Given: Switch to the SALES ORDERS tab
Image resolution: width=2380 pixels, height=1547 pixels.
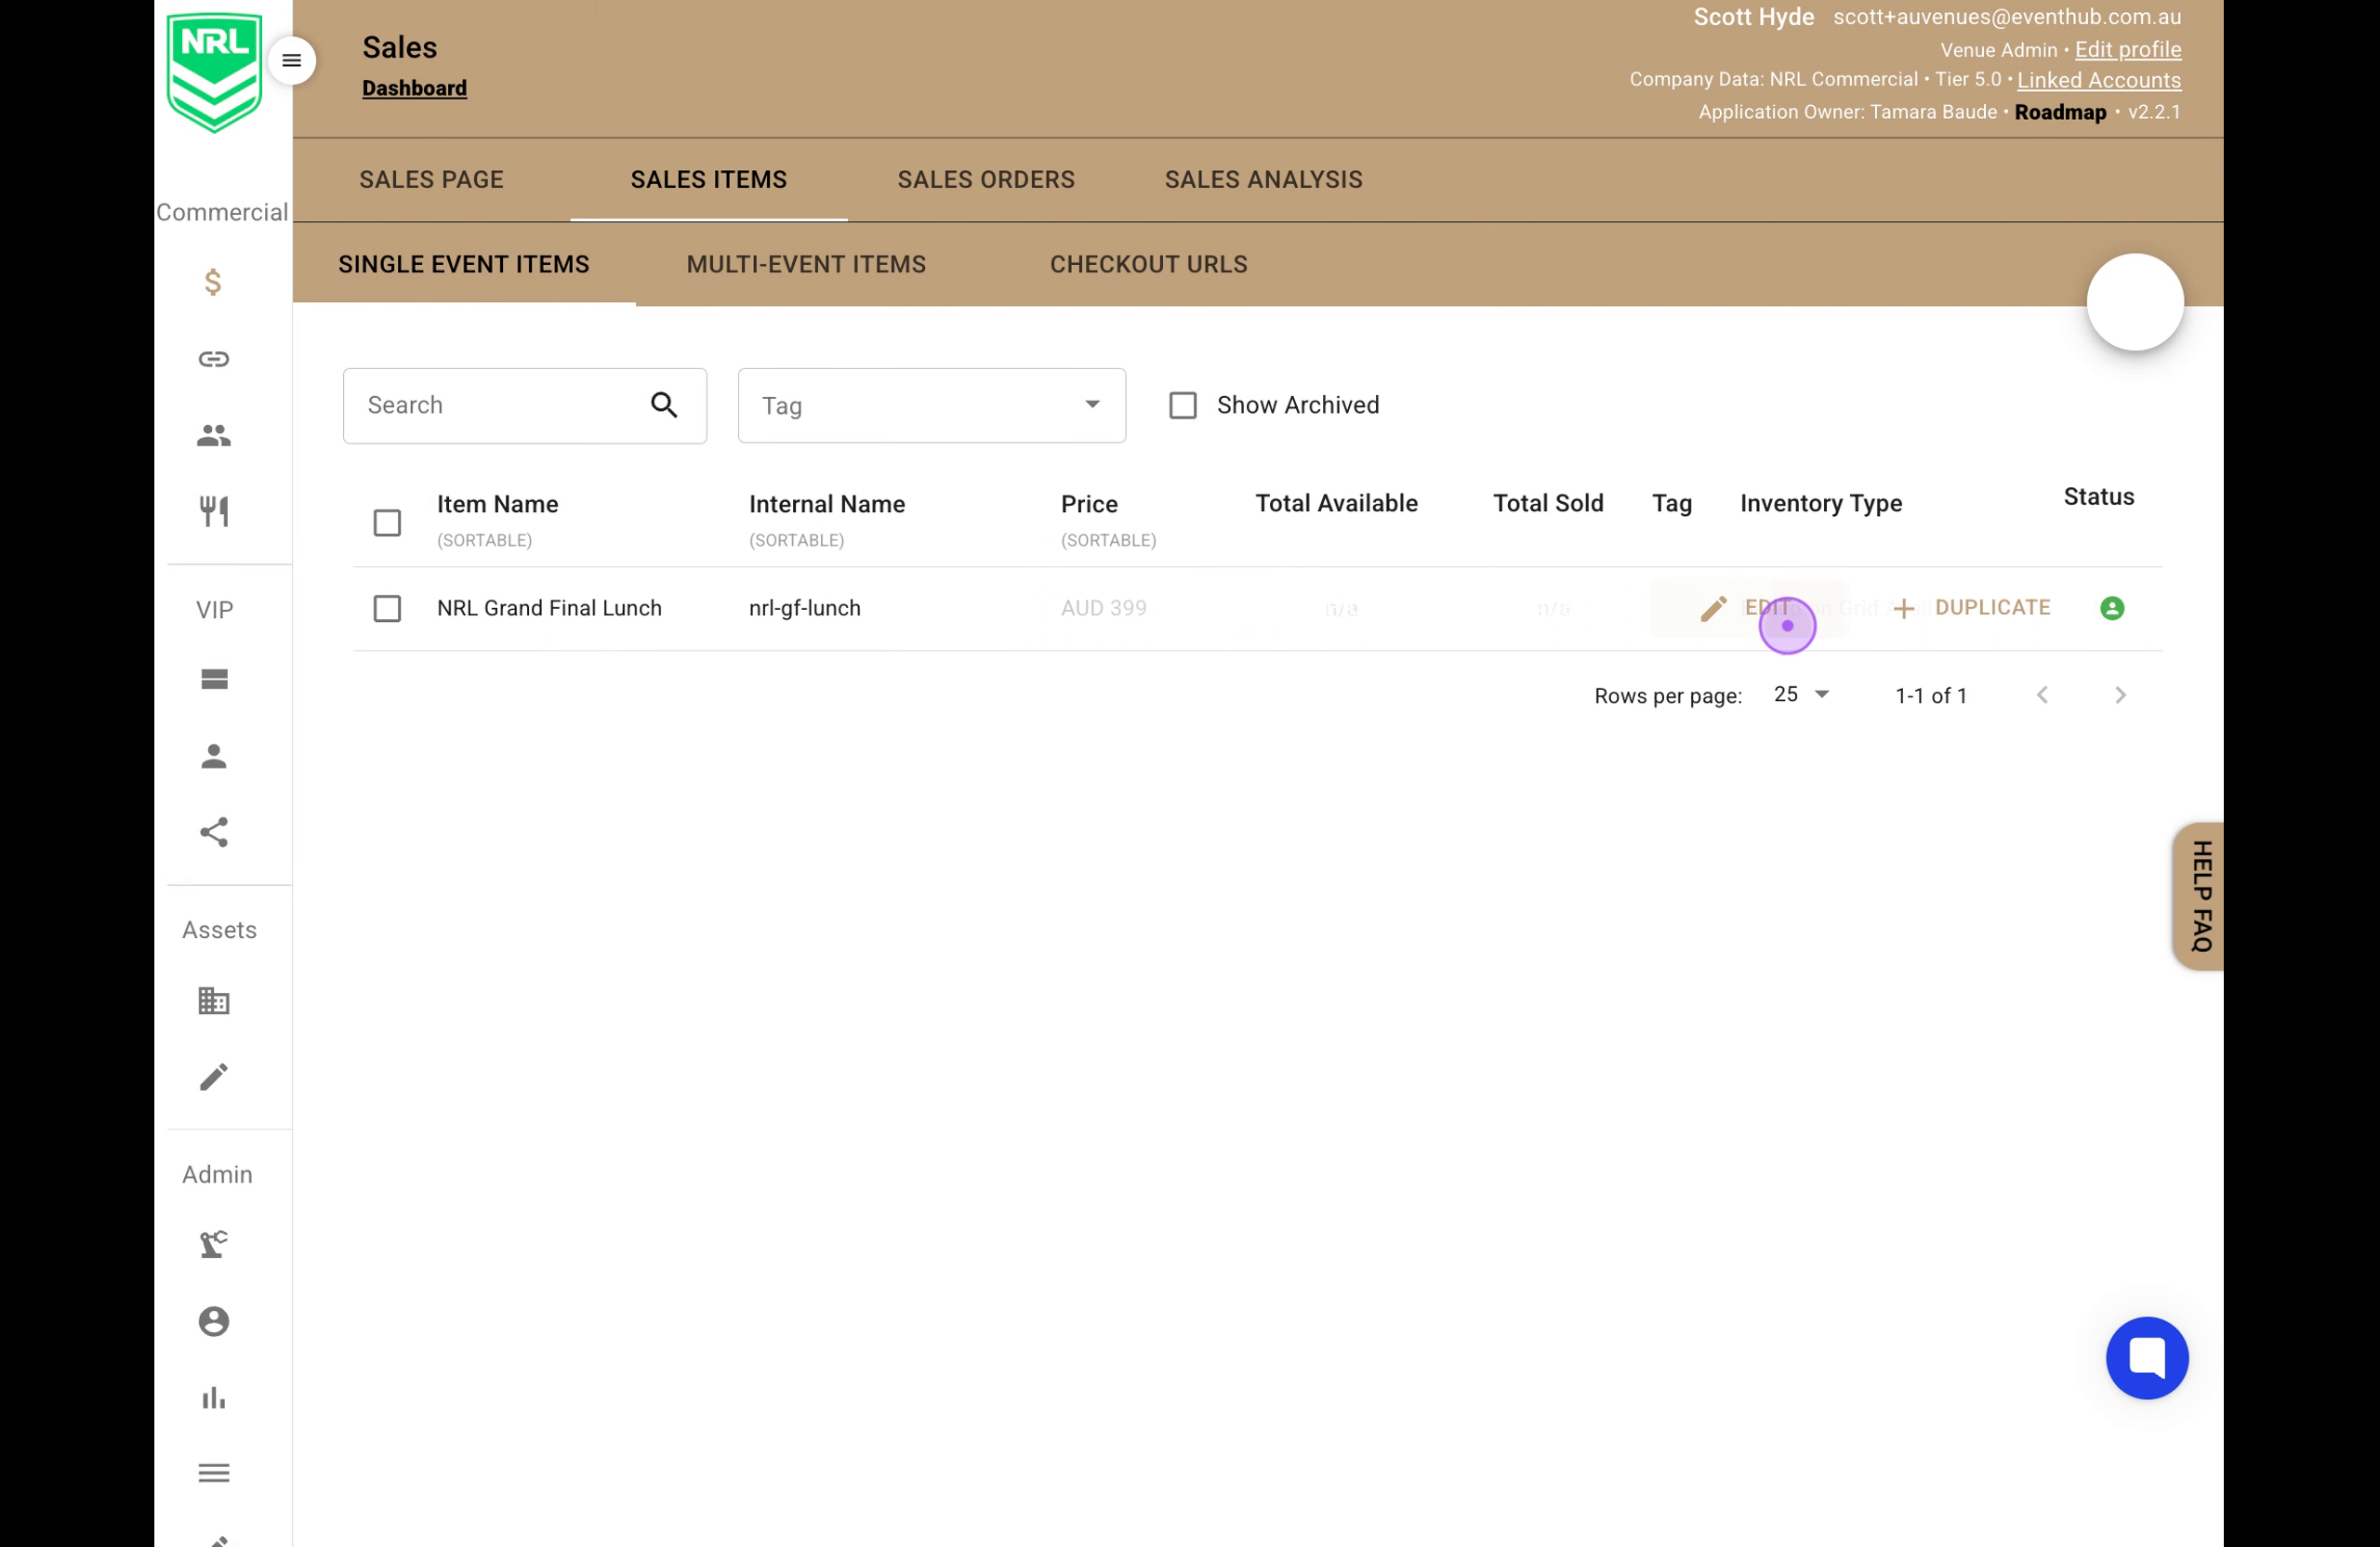Looking at the screenshot, I should (986, 180).
